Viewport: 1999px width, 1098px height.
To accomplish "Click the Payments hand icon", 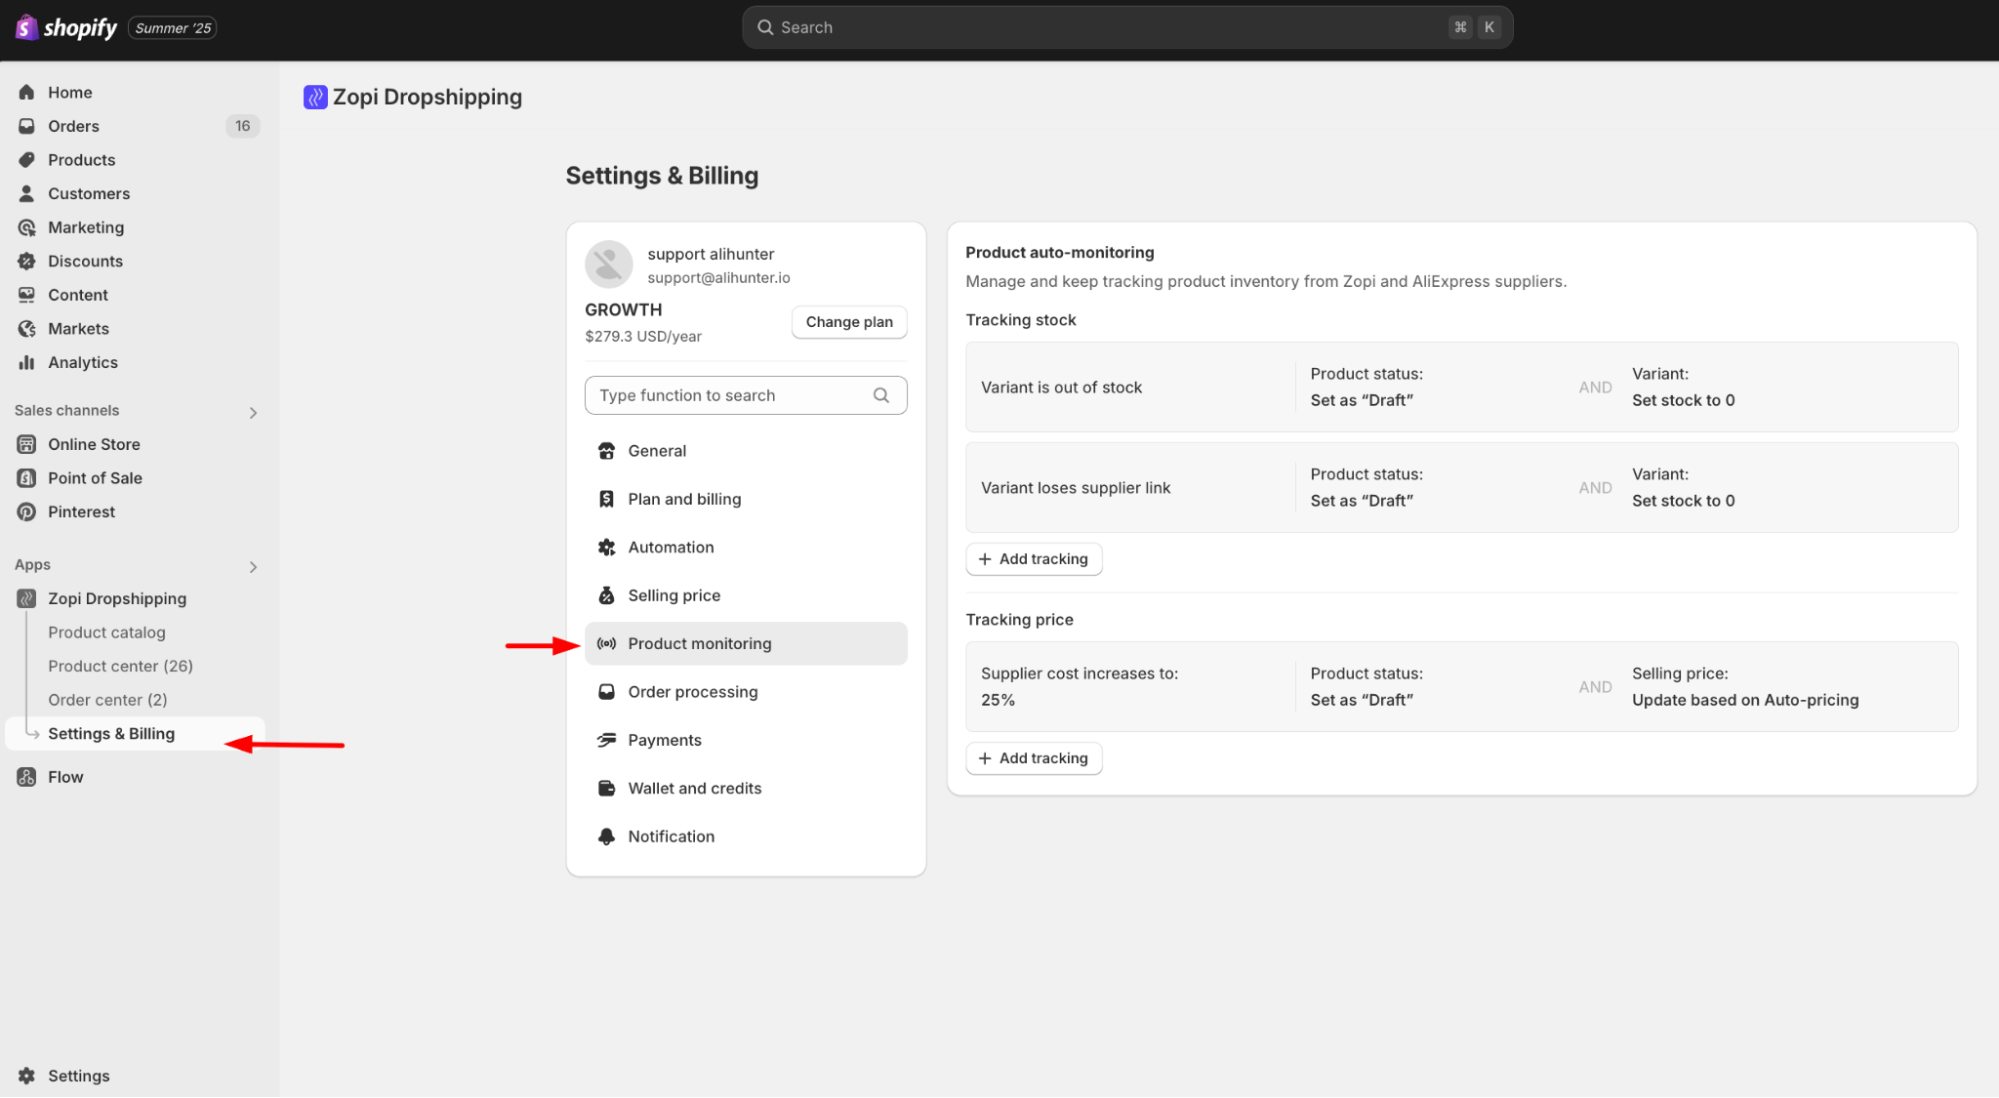I will click(606, 740).
